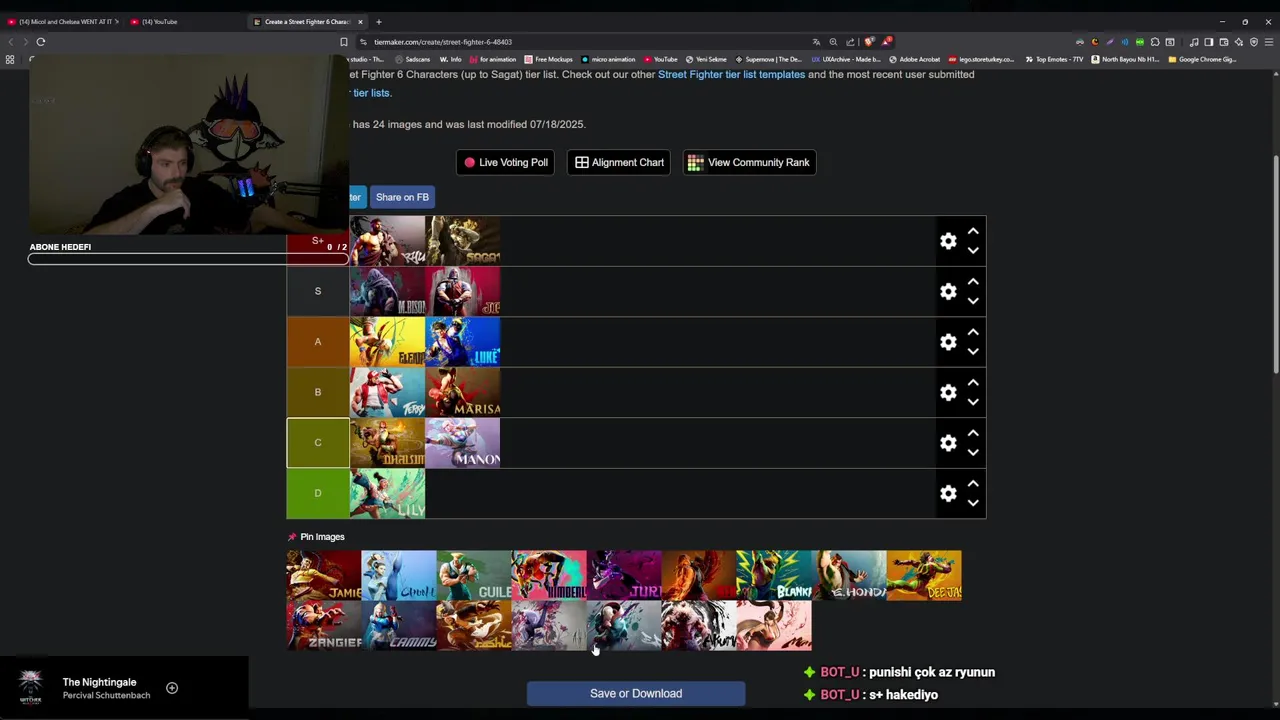View Community Rank
1280x720 pixels.
click(x=750, y=162)
